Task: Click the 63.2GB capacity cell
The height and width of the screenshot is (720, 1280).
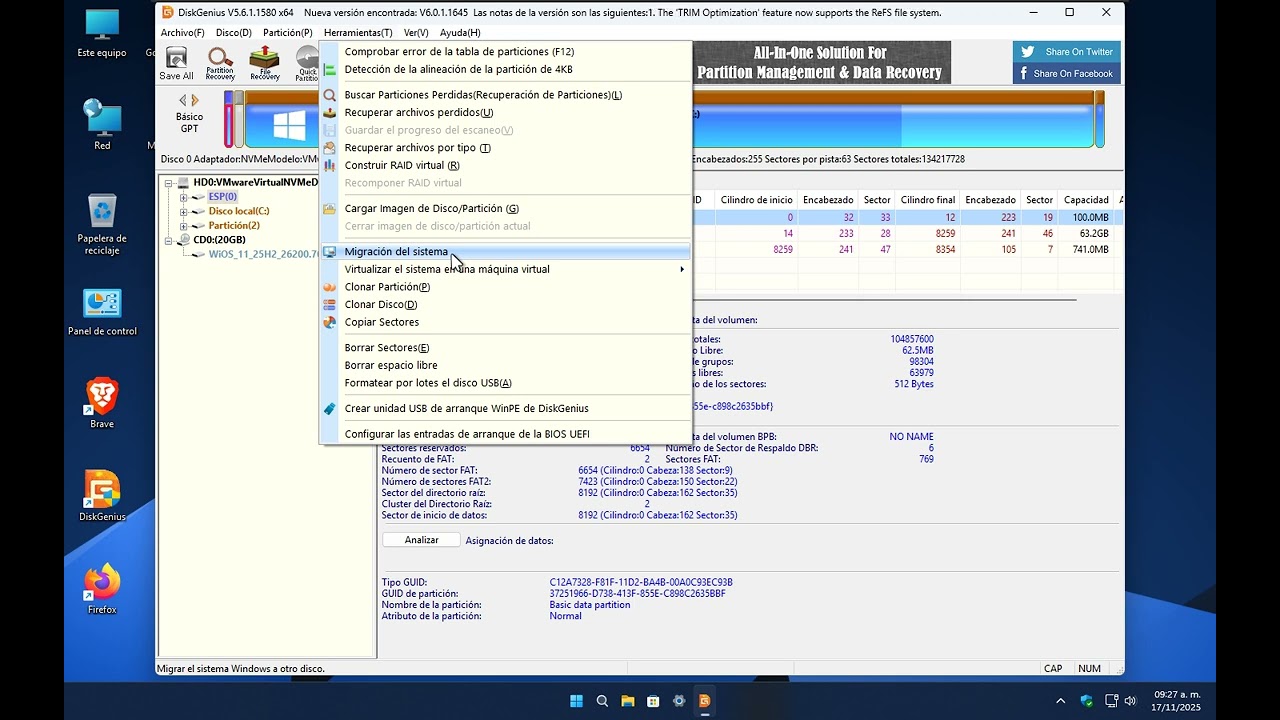Action: pos(1087,233)
